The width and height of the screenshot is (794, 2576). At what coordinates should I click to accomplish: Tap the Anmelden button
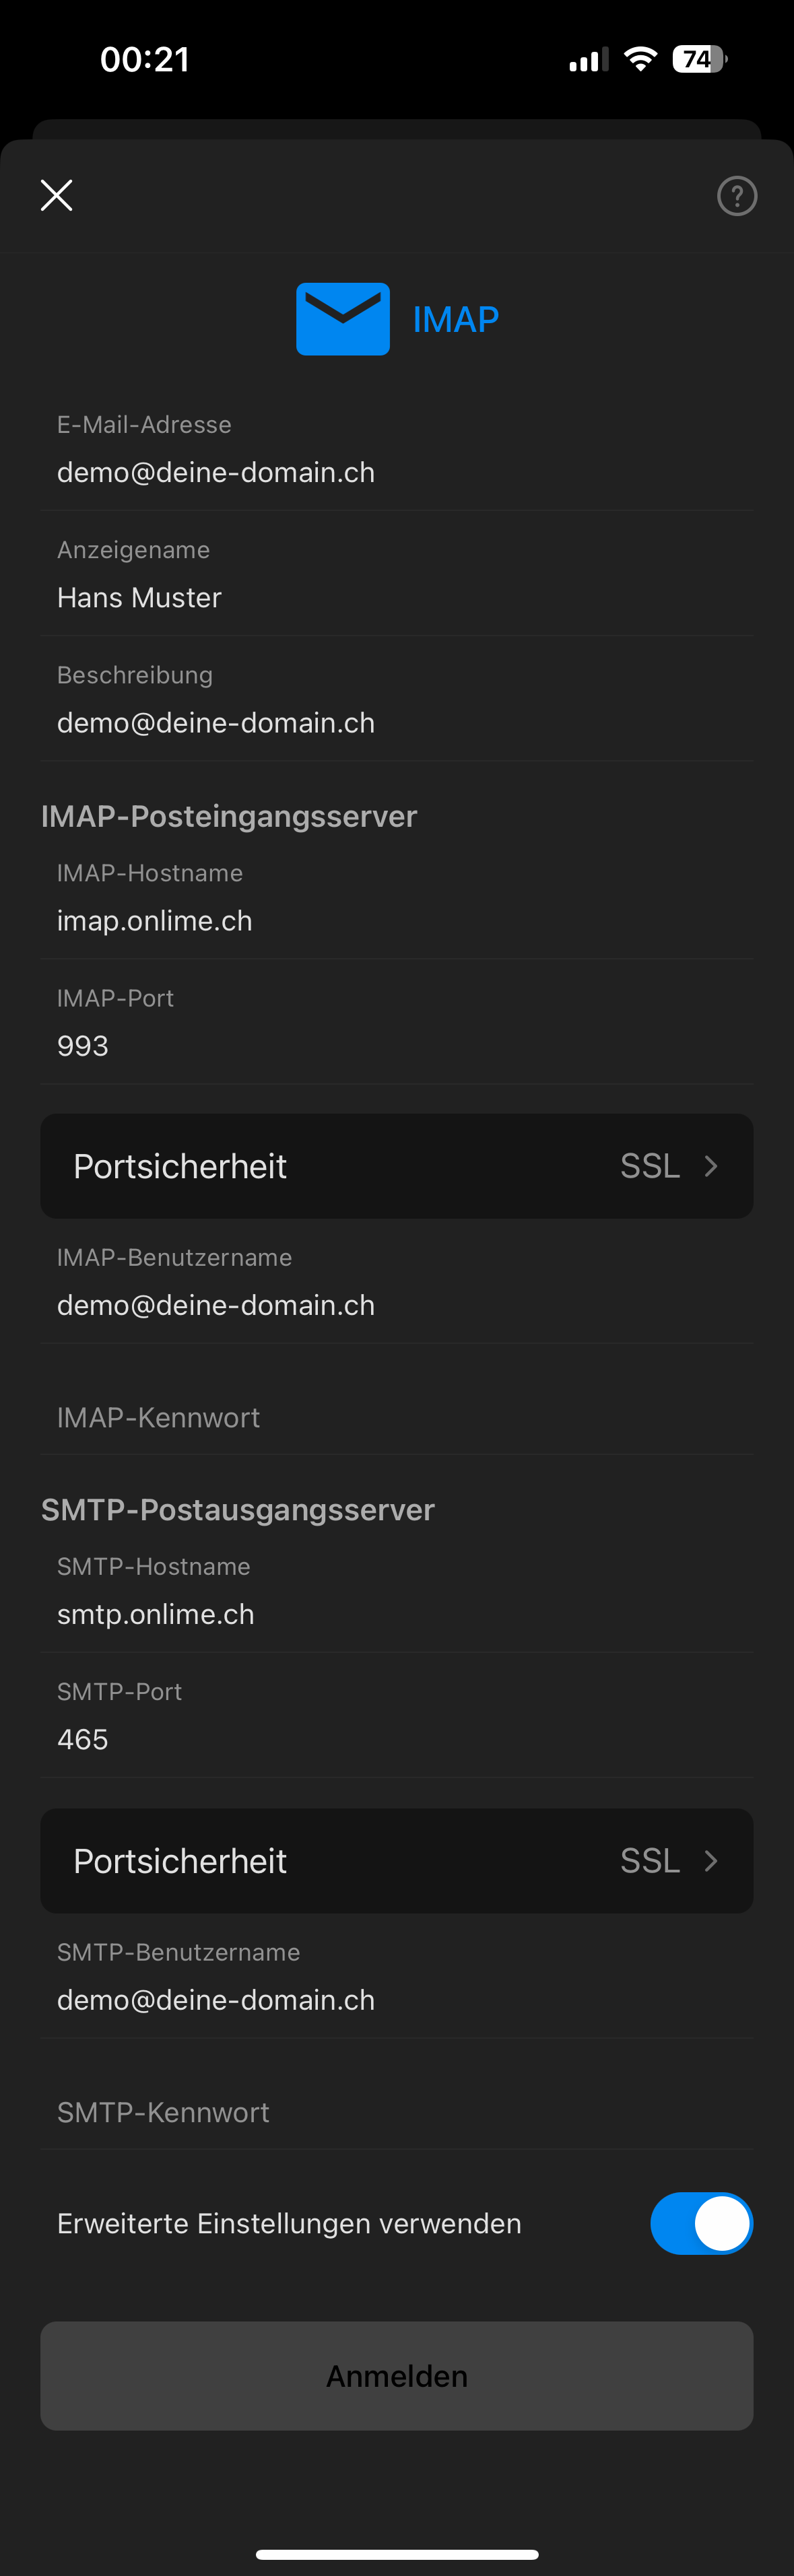click(x=397, y=2376)
